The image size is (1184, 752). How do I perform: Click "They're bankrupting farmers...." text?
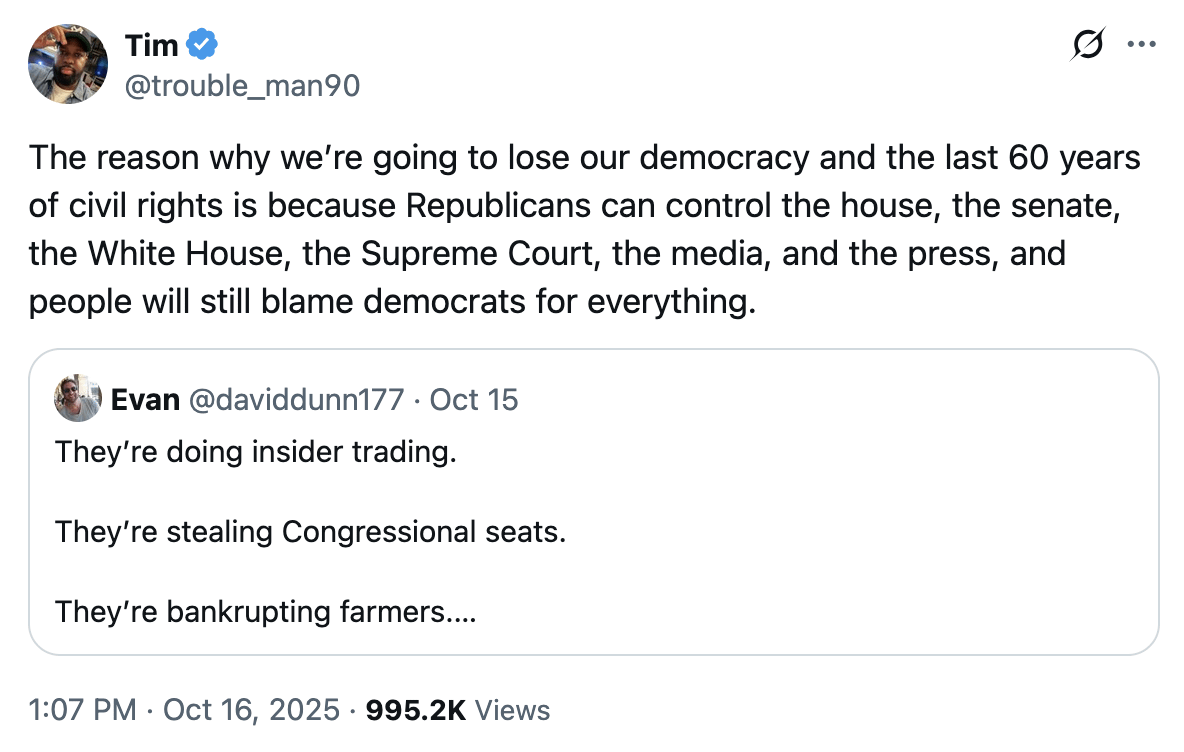click(266, 611)
